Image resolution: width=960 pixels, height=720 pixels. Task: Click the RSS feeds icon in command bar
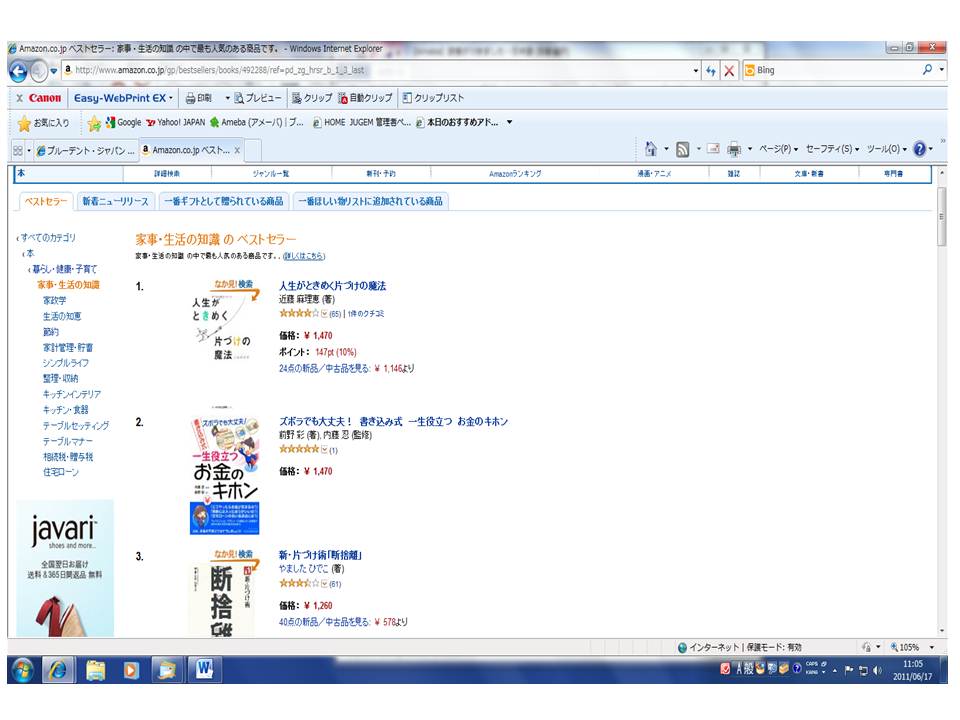click(682, 149)
